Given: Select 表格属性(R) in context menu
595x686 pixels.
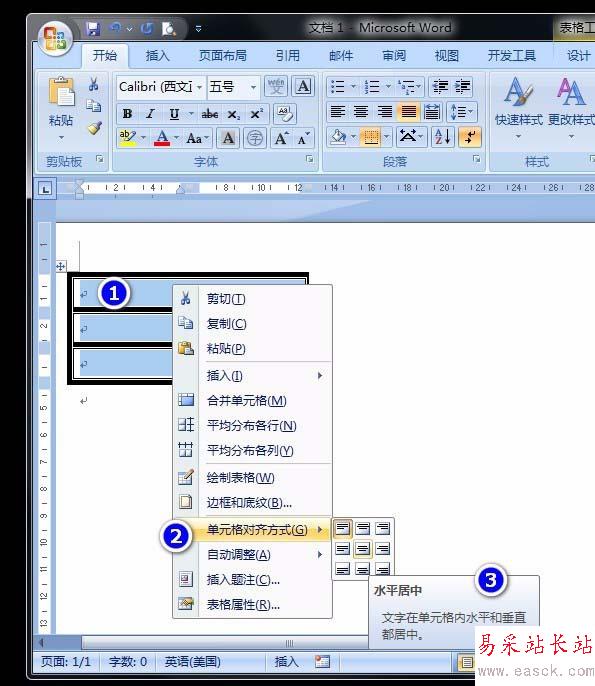Looking at the screenshot, I should (252, 605).
